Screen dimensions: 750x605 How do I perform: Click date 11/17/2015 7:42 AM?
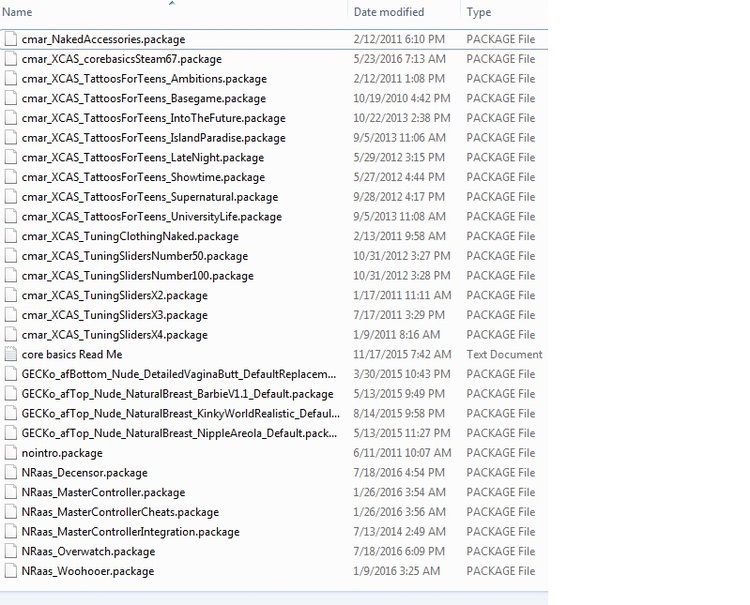pyautogui.click(x=402, y=354)
